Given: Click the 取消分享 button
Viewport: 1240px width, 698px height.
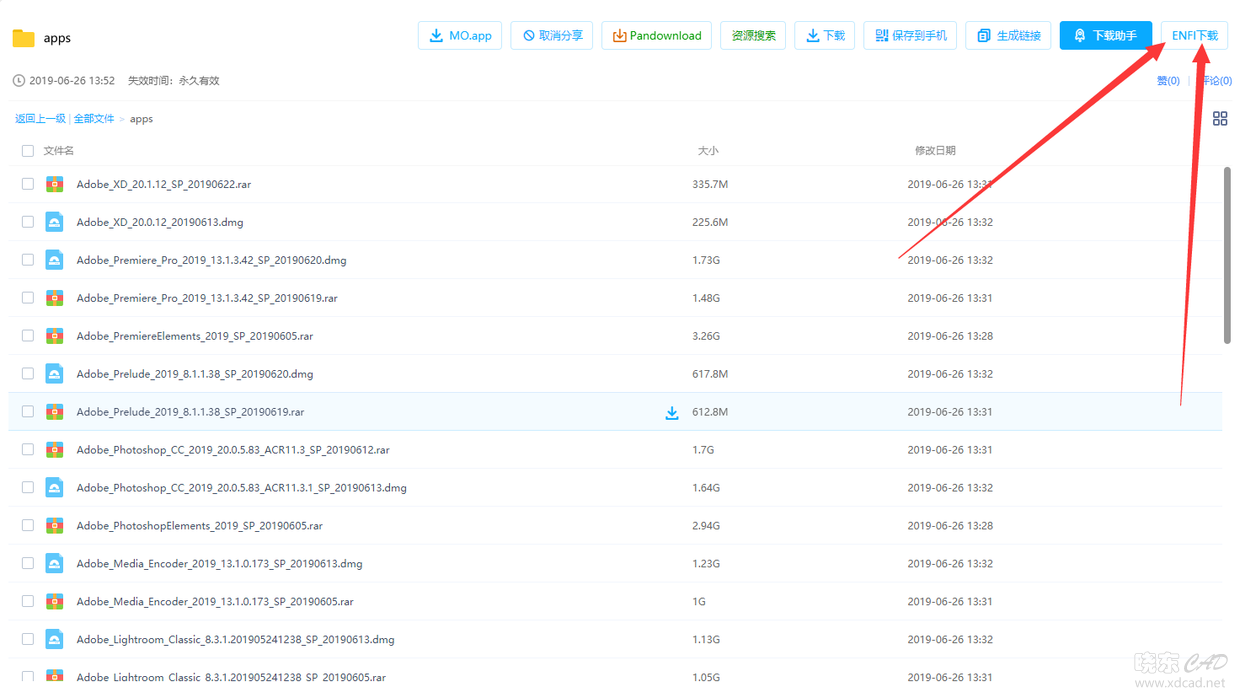Looking at the screenshot, I should pos(552,35).
